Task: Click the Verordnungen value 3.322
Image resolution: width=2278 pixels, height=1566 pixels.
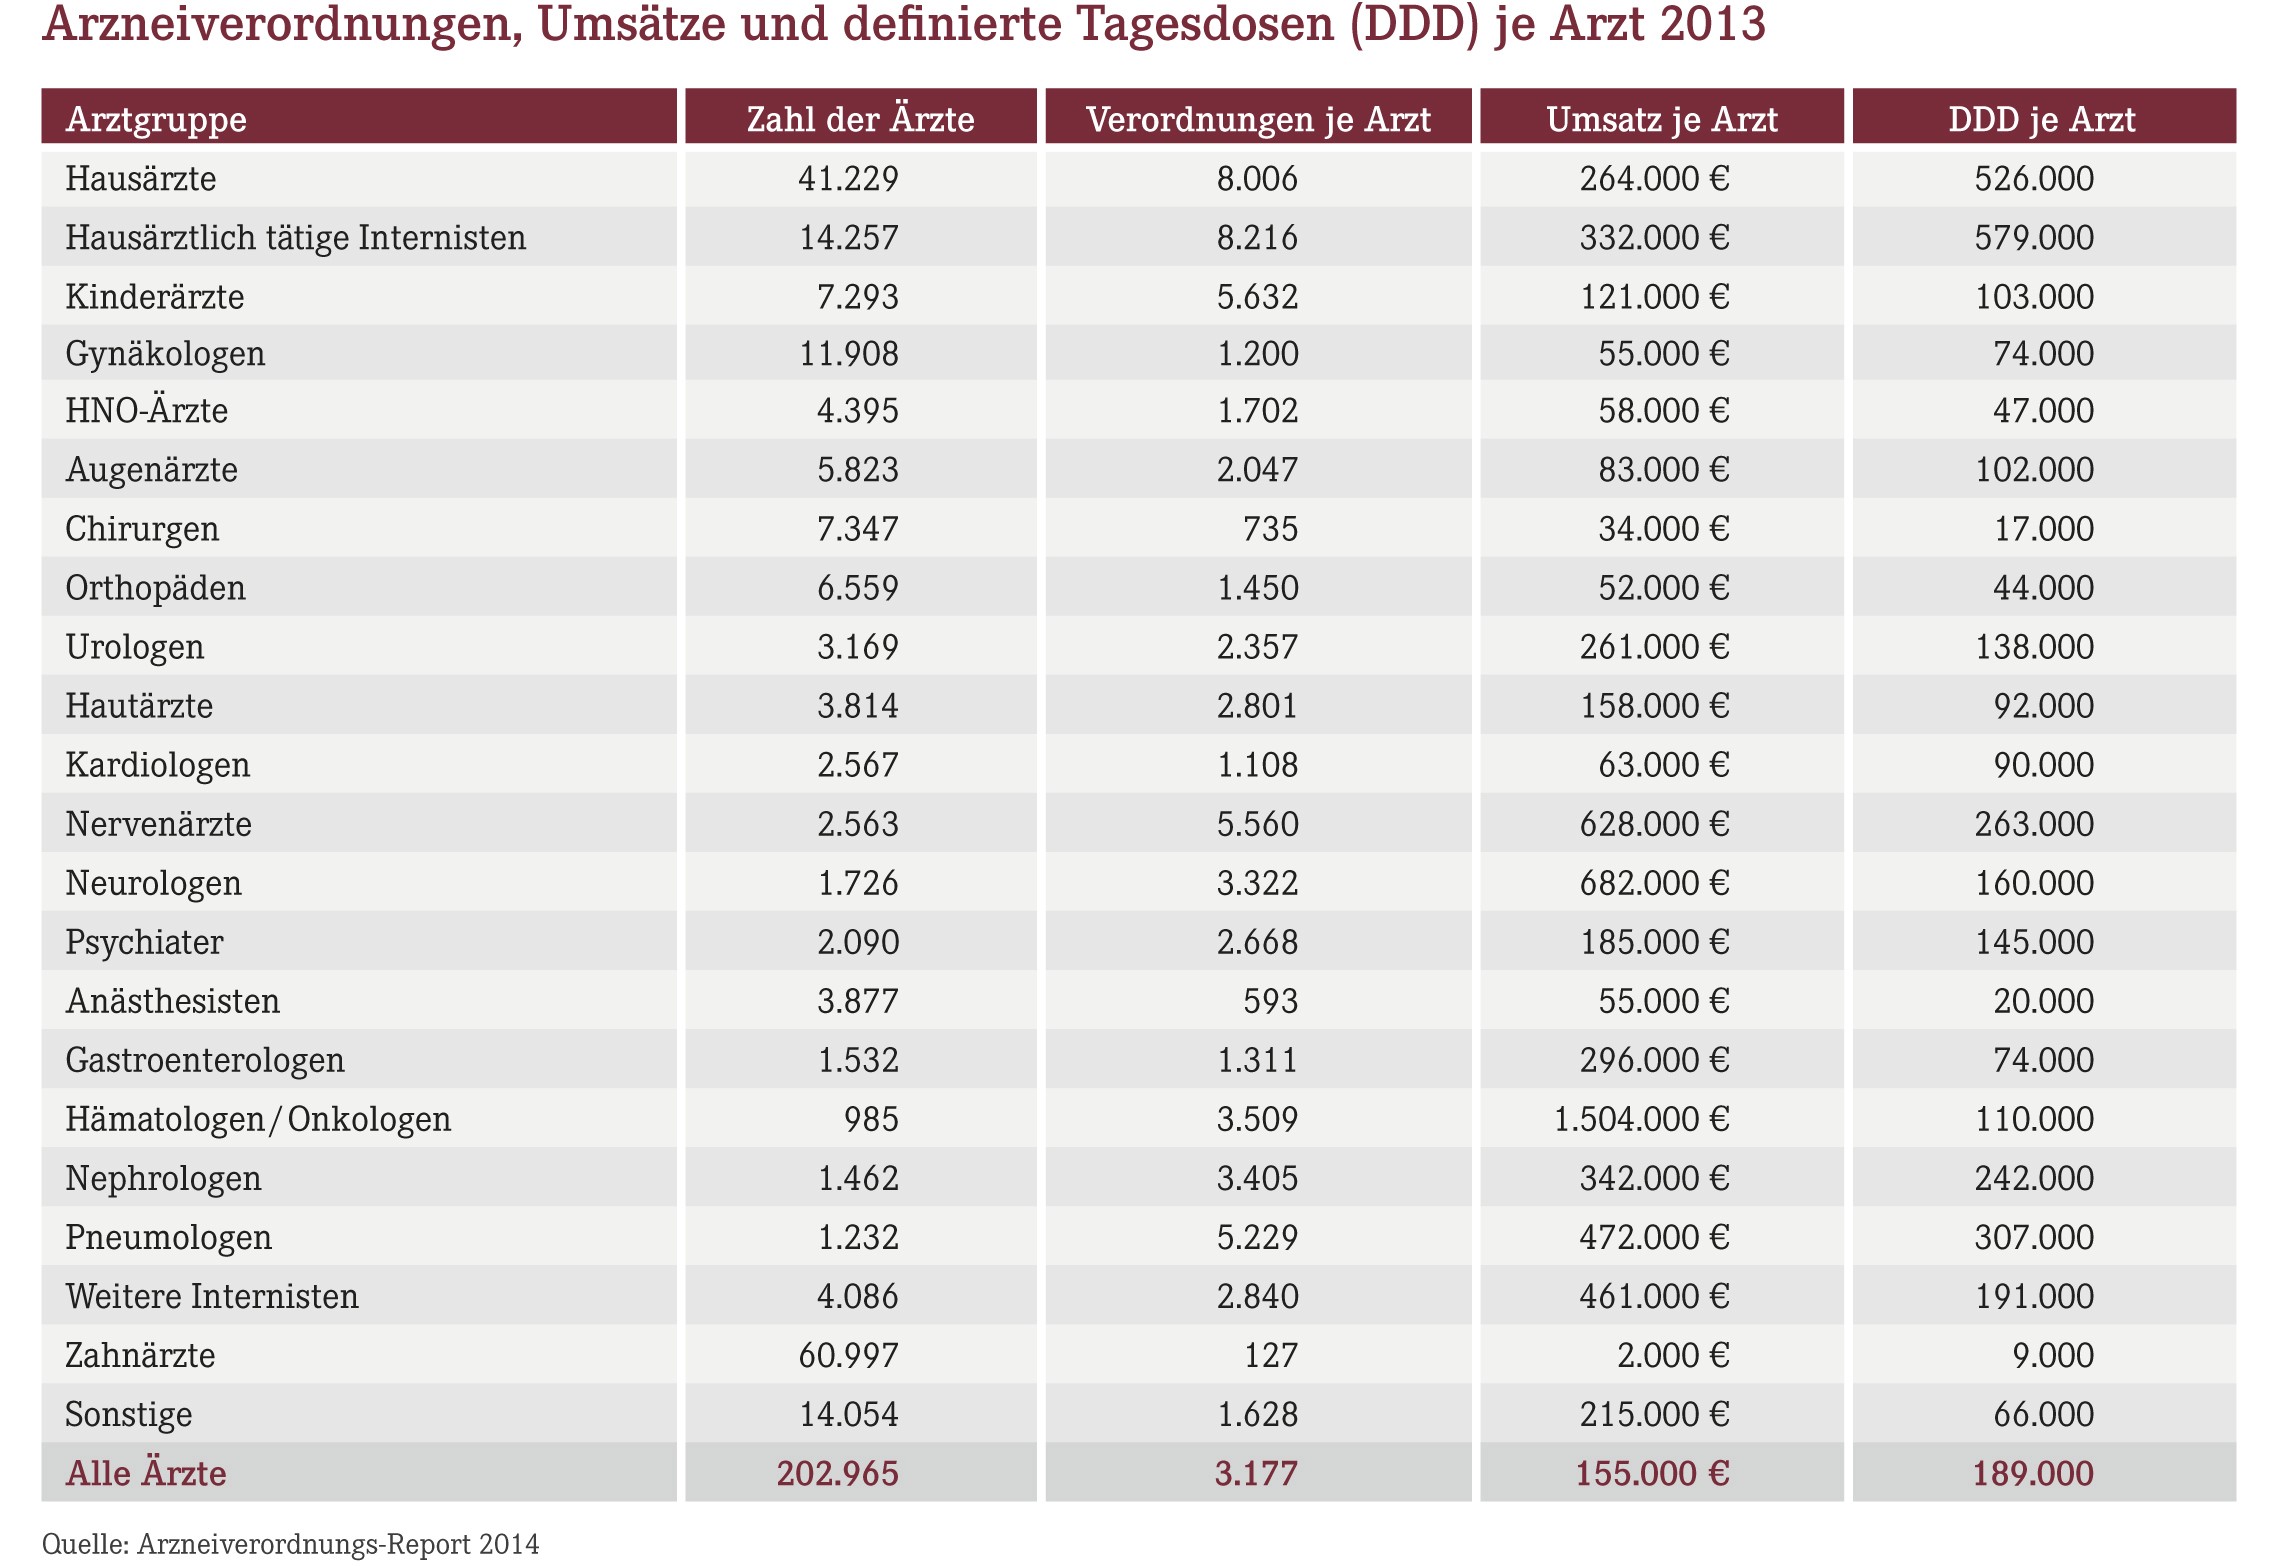Action: 1257,883
